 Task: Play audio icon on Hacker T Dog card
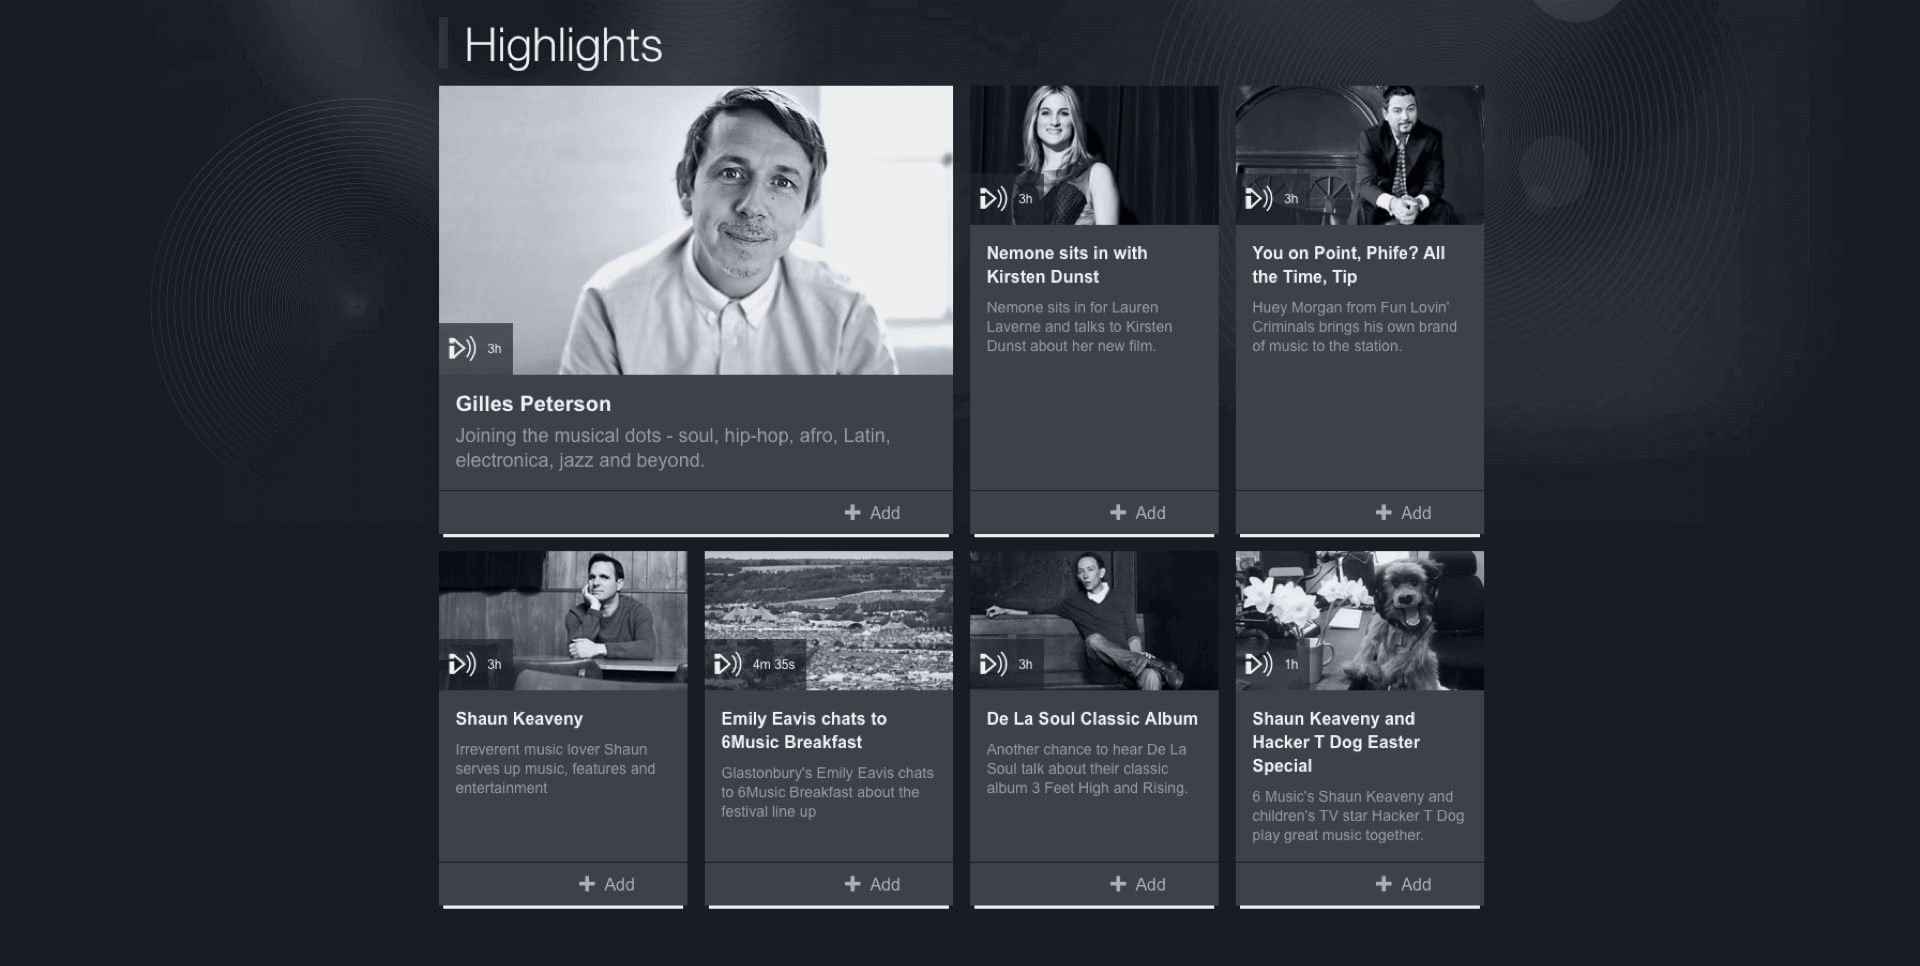point(1259,664)
